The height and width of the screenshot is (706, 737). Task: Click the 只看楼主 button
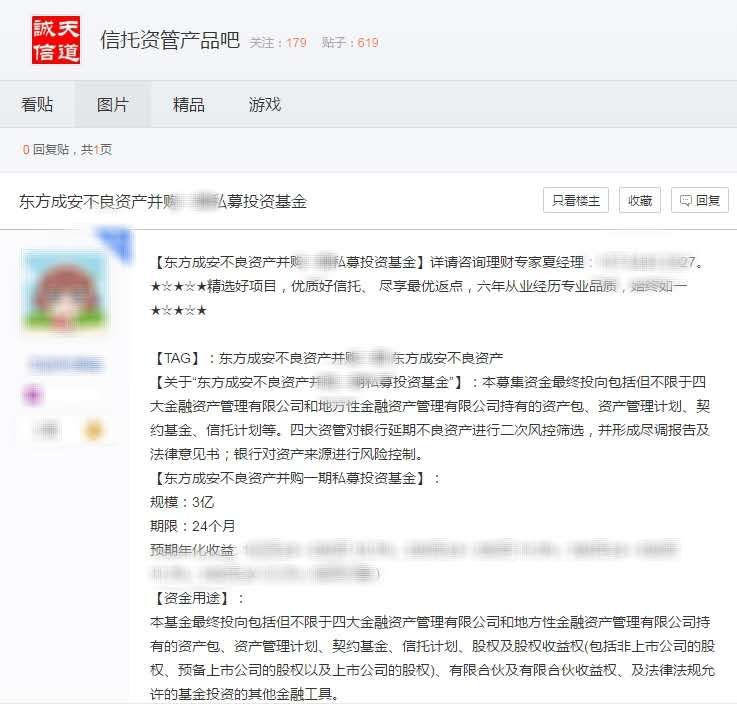click(576, 200)
